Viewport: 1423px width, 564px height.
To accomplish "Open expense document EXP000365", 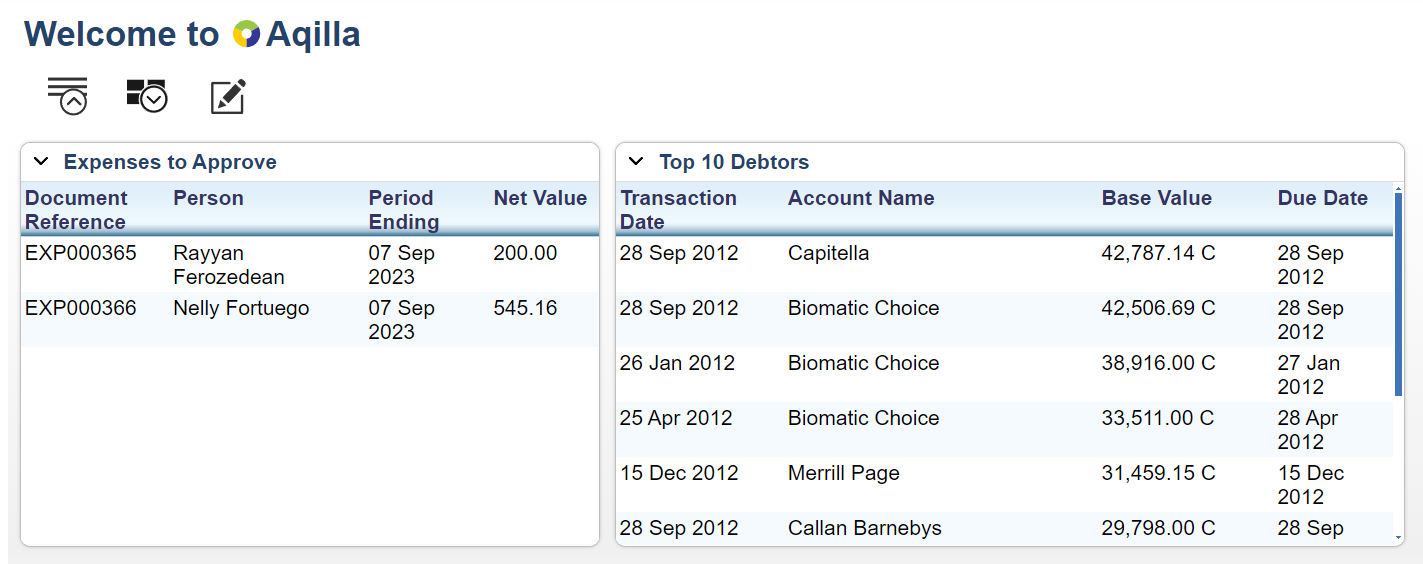I will coord(81,253).
